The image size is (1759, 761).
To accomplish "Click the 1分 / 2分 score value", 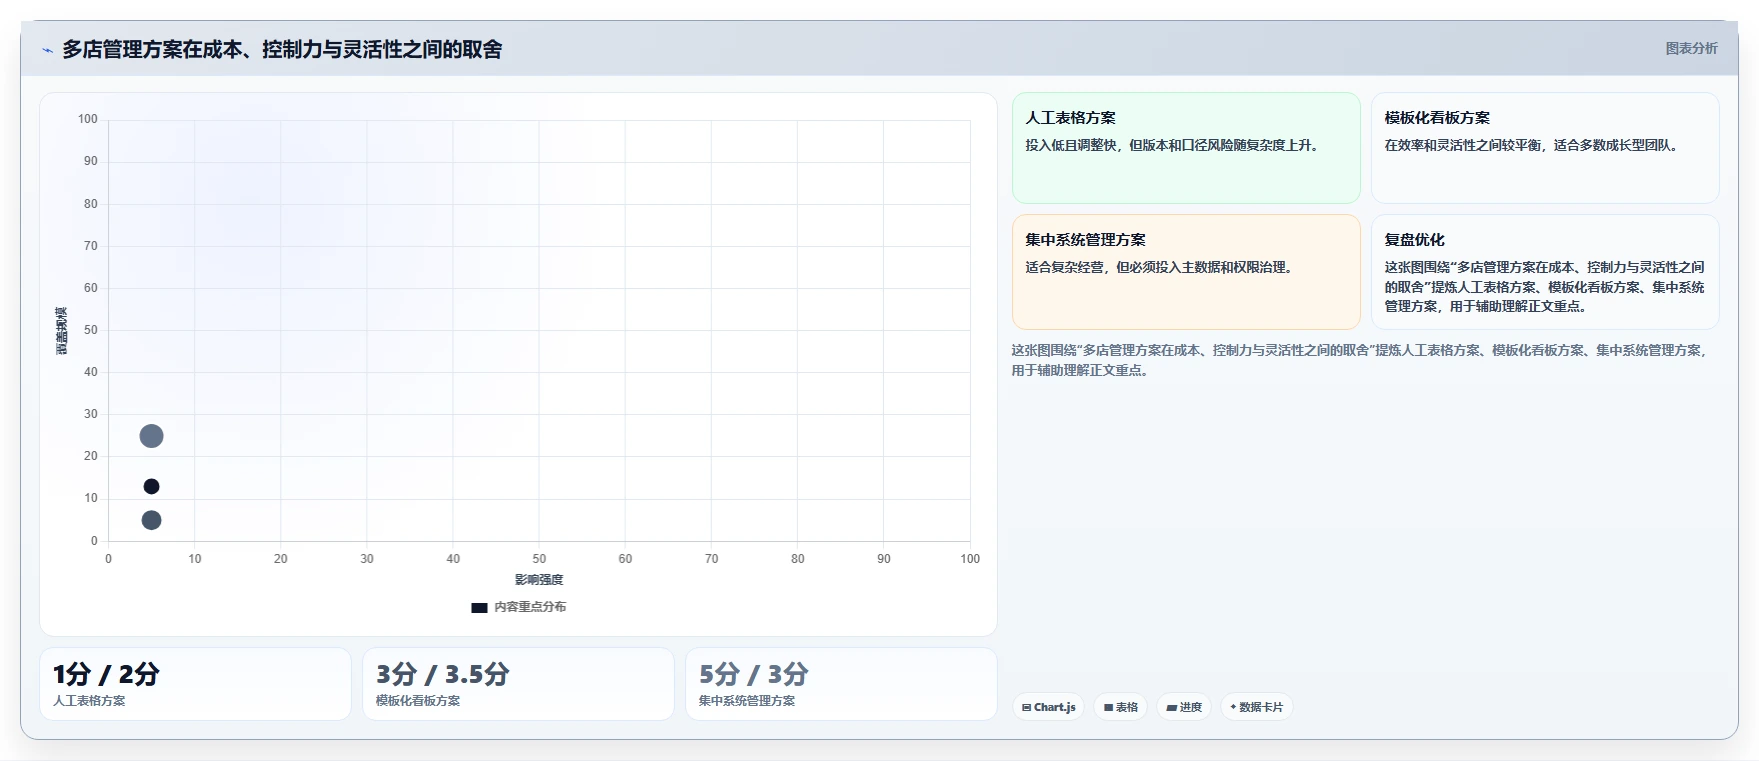I will coord(106,674).
